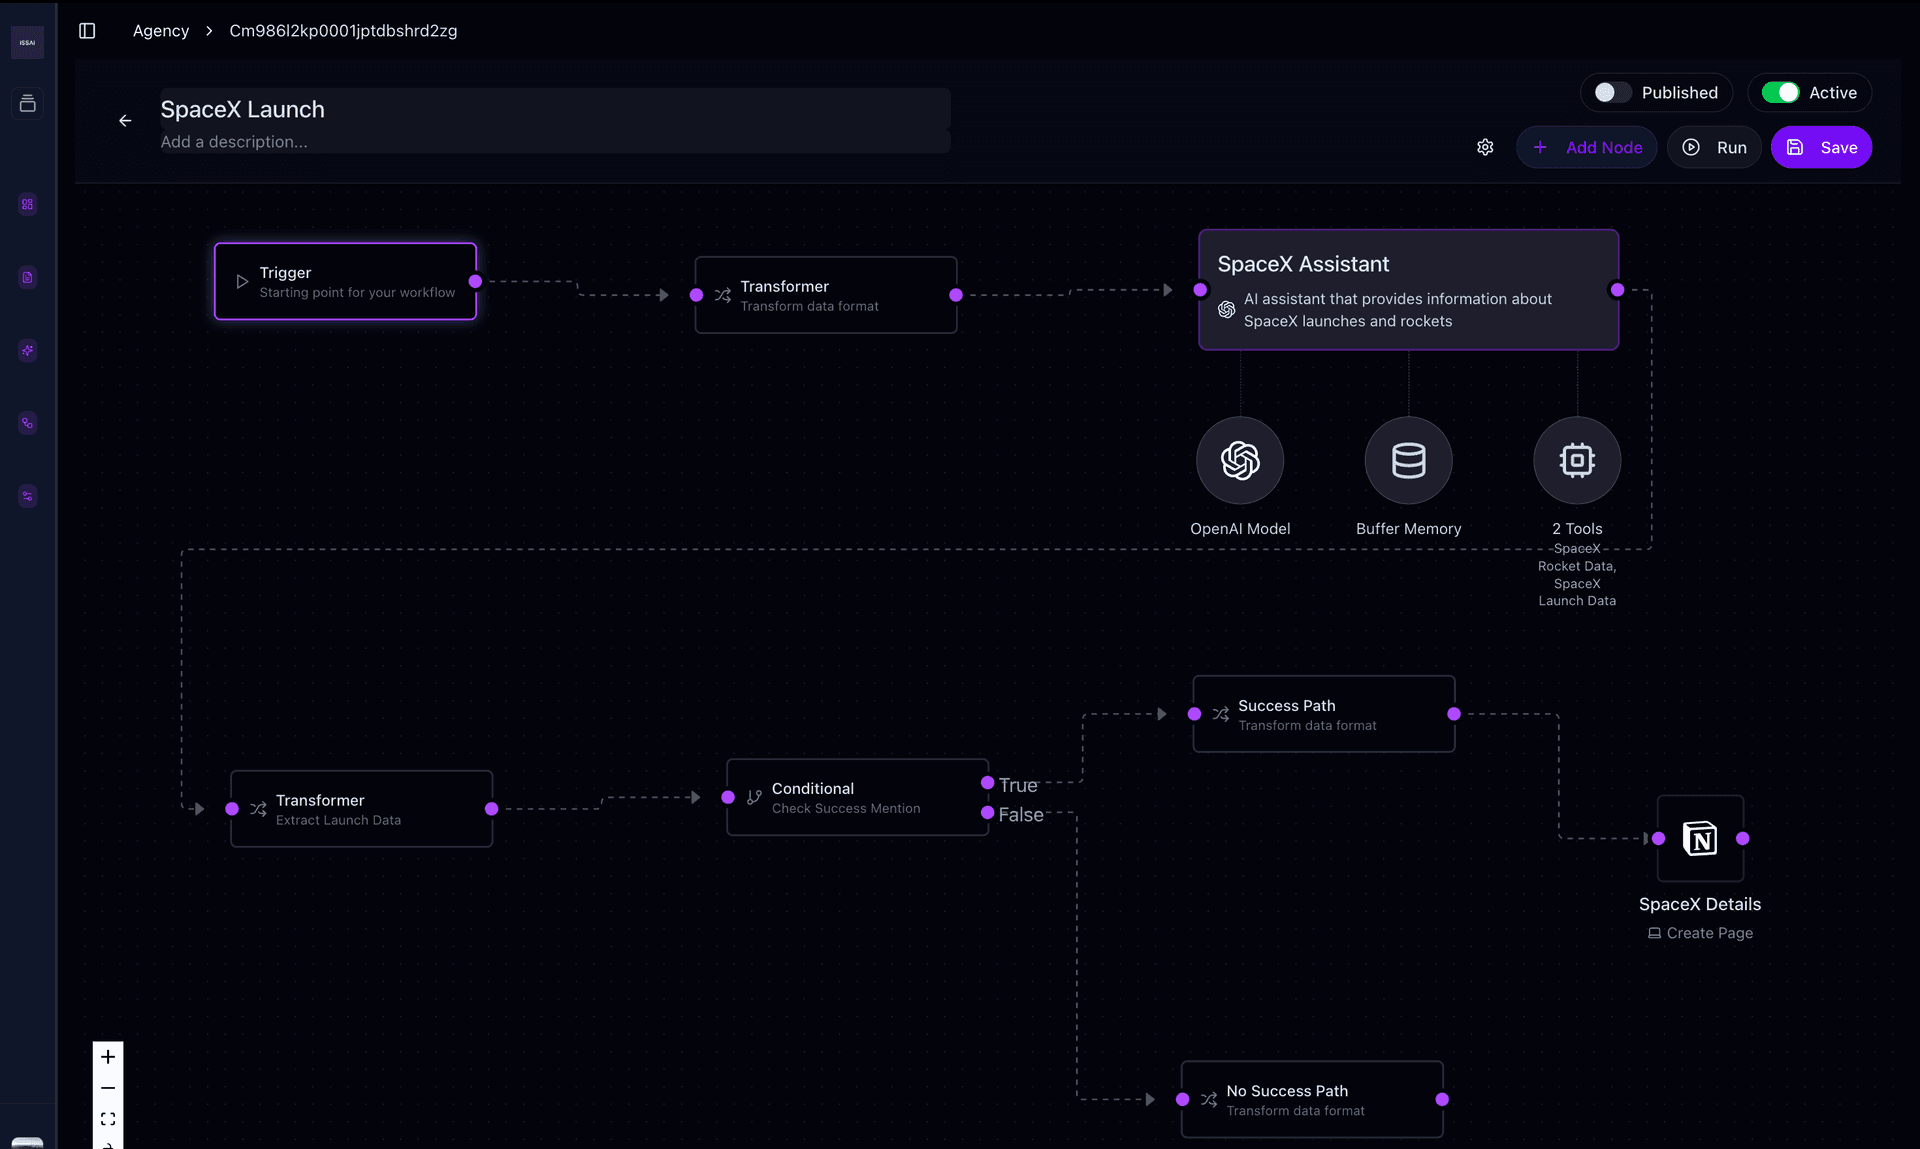Click the back arrow beside SpaceX Launch
The width and height of the screenshot is (1920, 1149).
tap(125, 121)
